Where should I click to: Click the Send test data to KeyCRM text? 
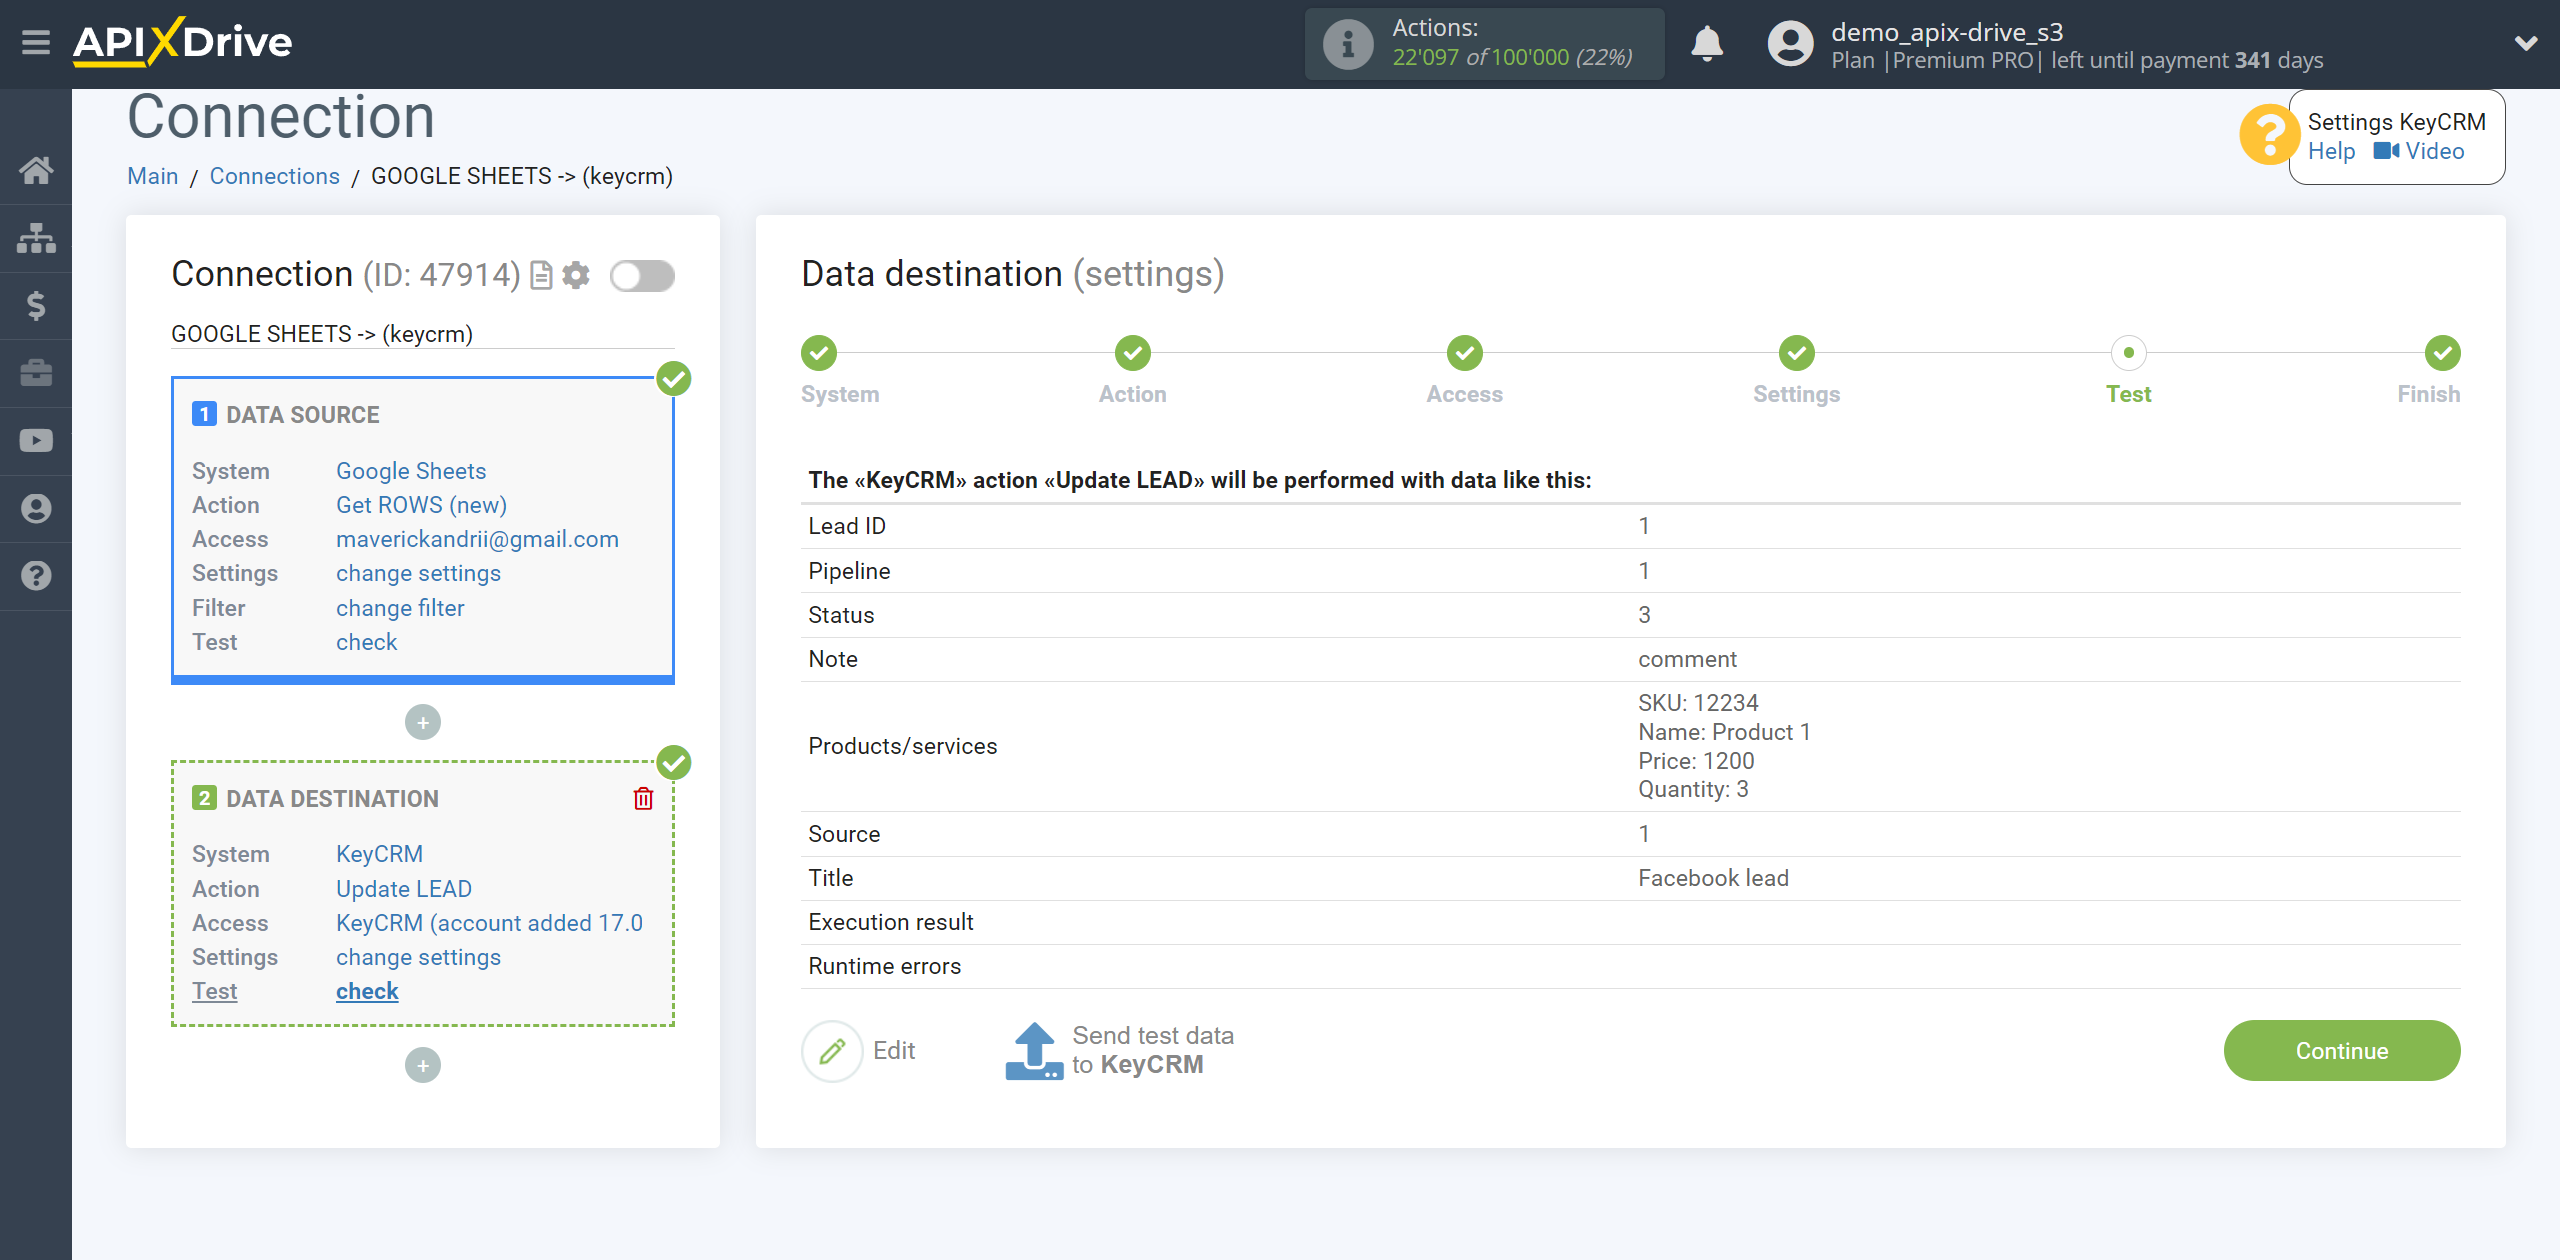[x=1153, y=1051]
